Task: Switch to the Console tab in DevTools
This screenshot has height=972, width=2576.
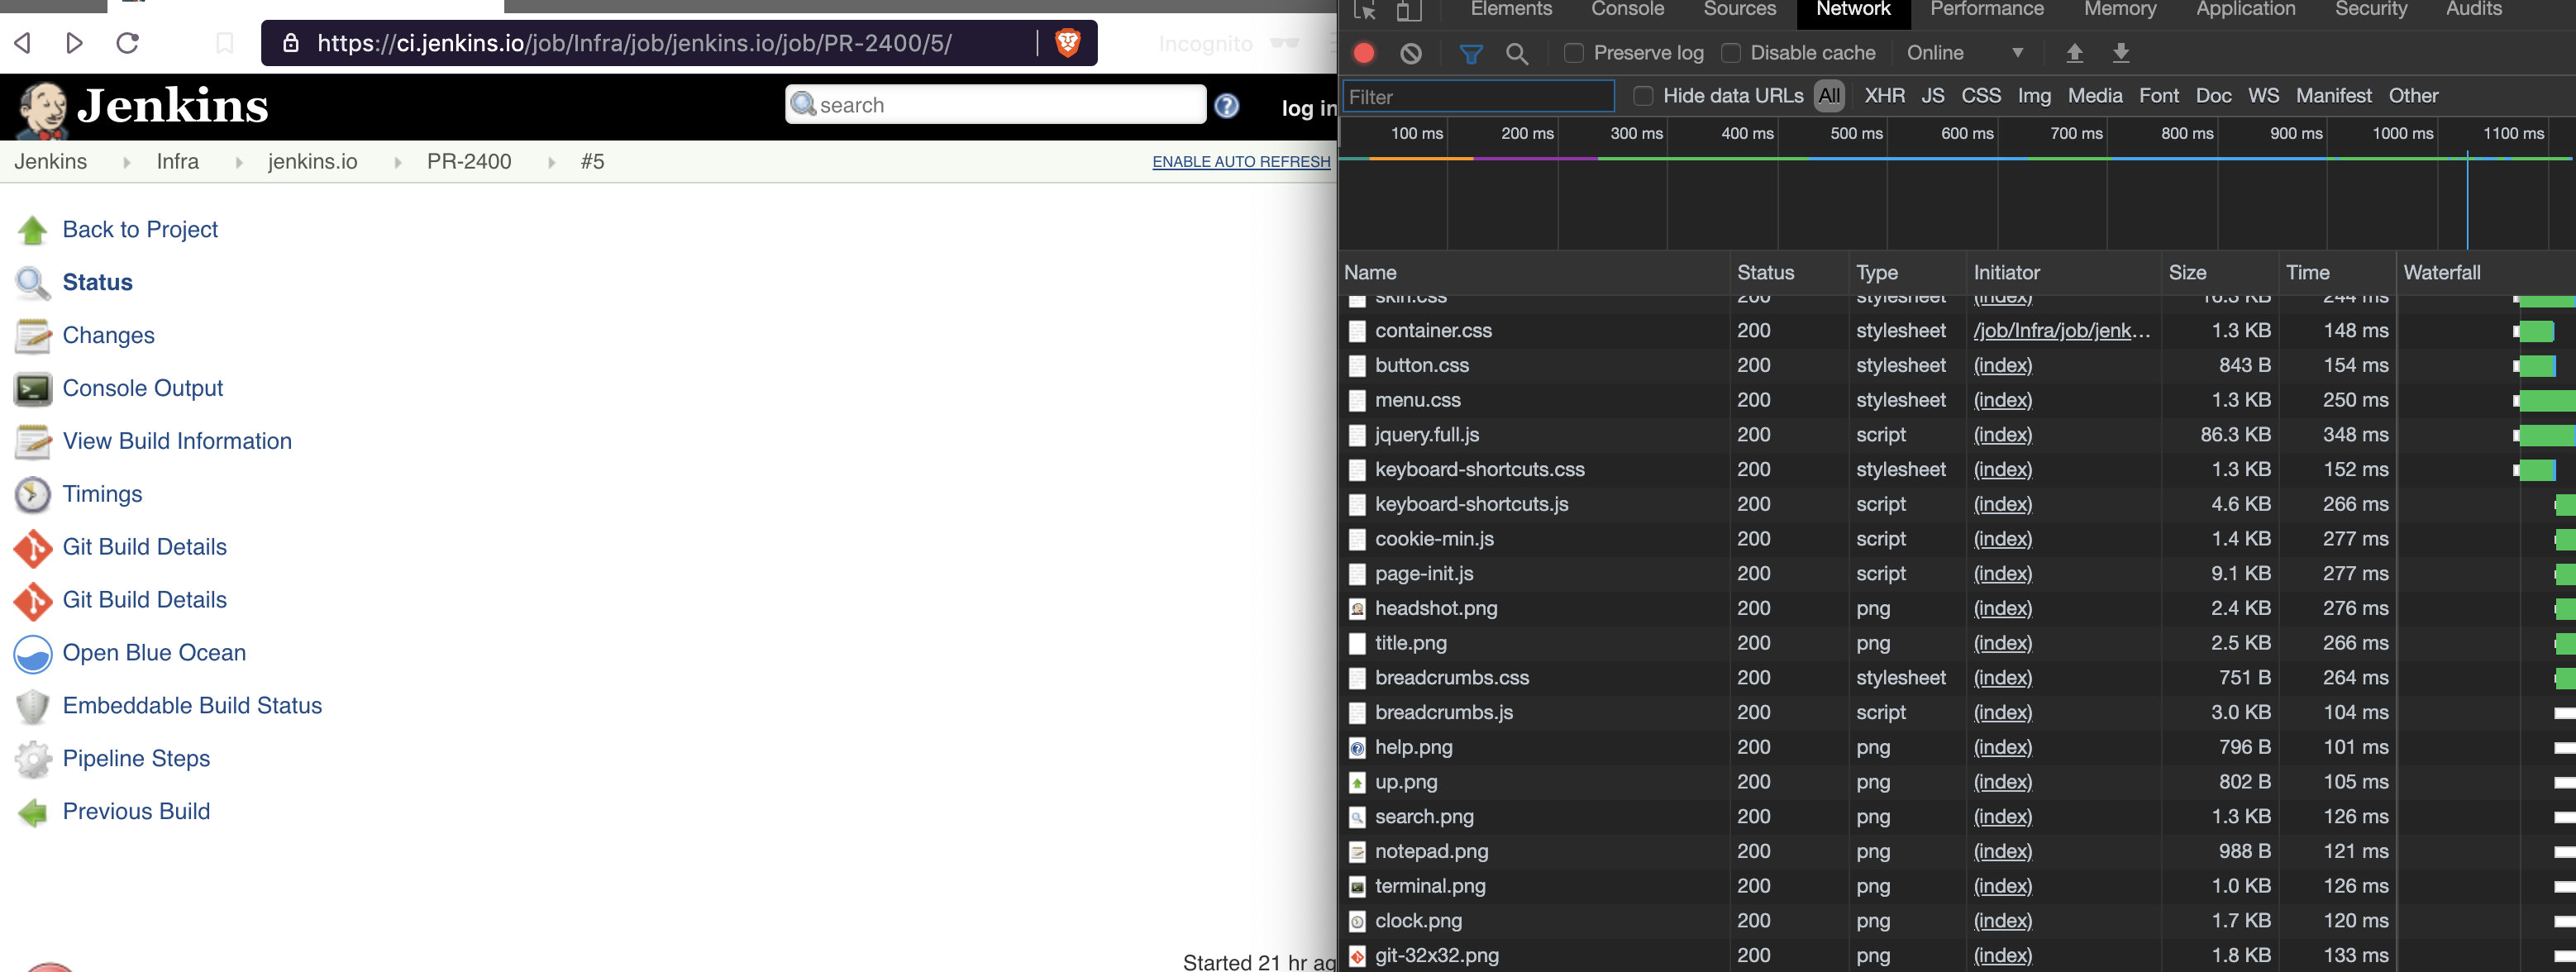Action: point(1627,9)
